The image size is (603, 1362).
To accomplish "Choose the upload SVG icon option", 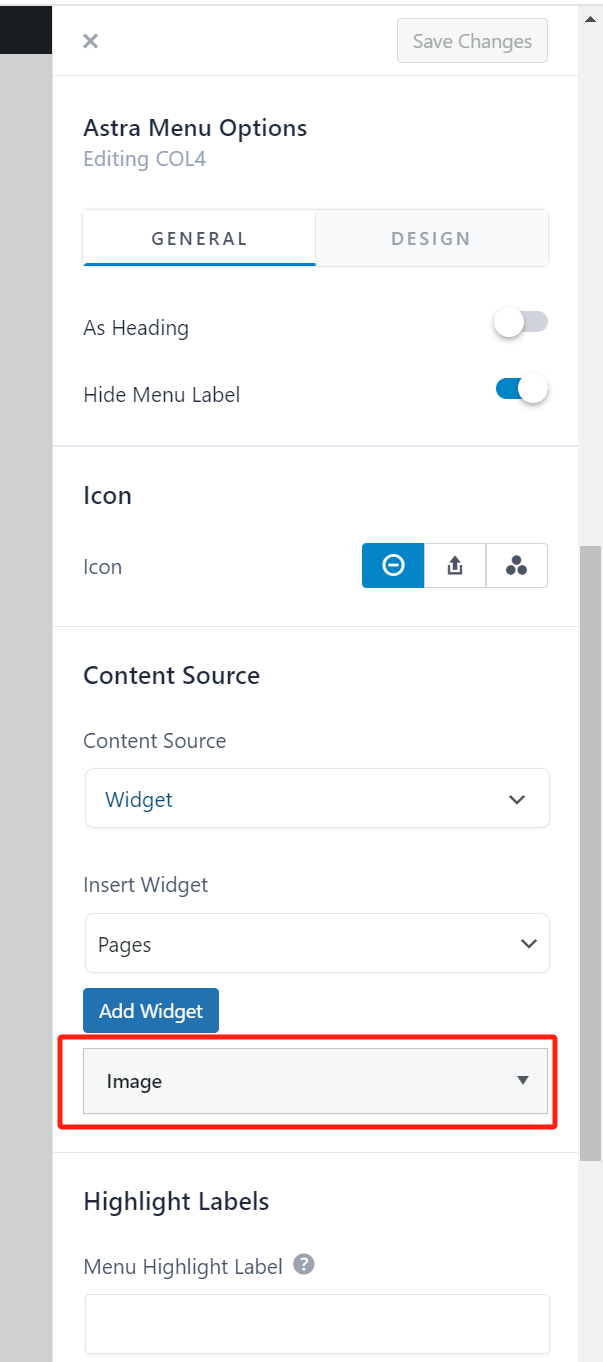I will (x=454, y=565).
